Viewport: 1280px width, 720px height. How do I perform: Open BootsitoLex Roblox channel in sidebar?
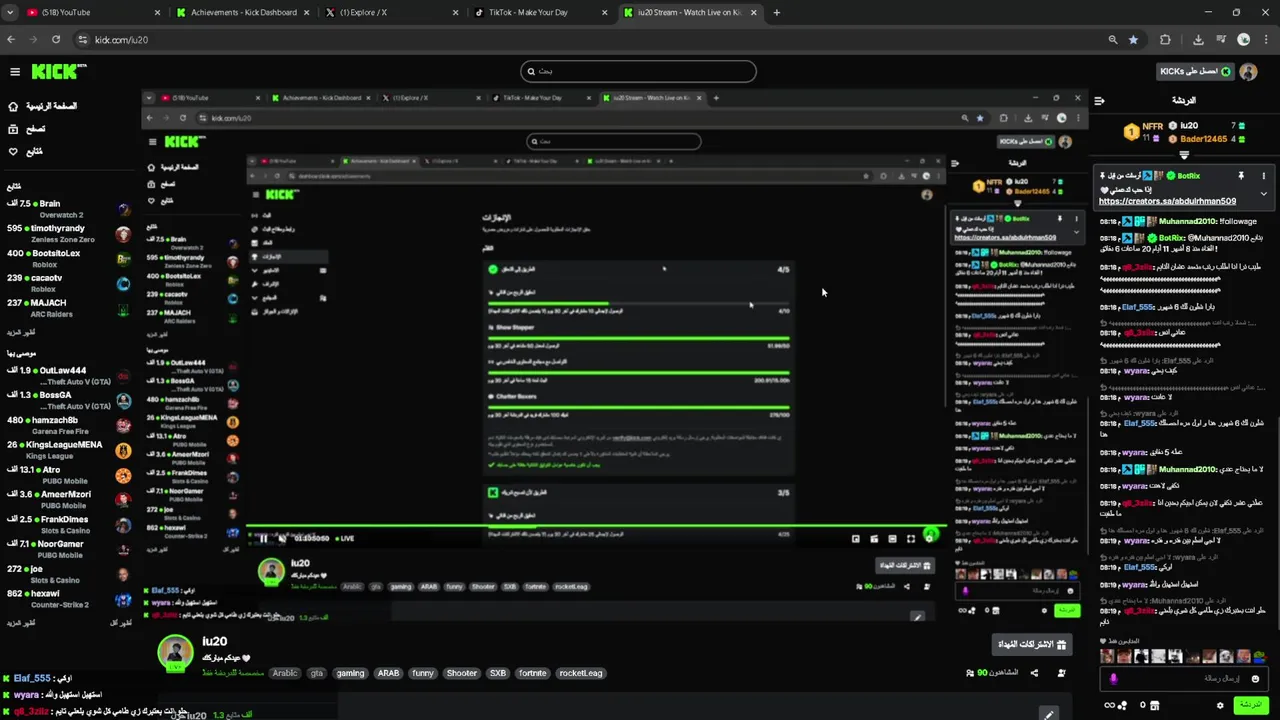pyautogui.click(x=68, y=258)
